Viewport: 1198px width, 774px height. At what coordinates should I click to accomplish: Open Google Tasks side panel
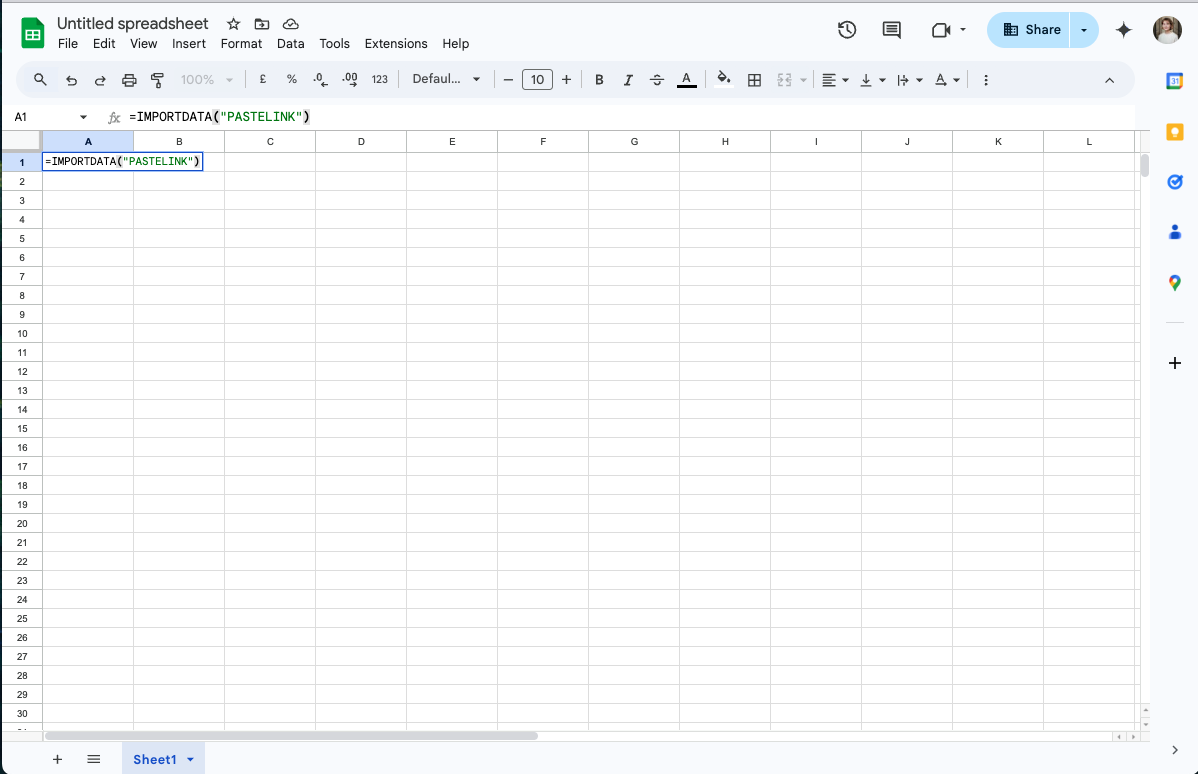click(x=1174, y=182)
